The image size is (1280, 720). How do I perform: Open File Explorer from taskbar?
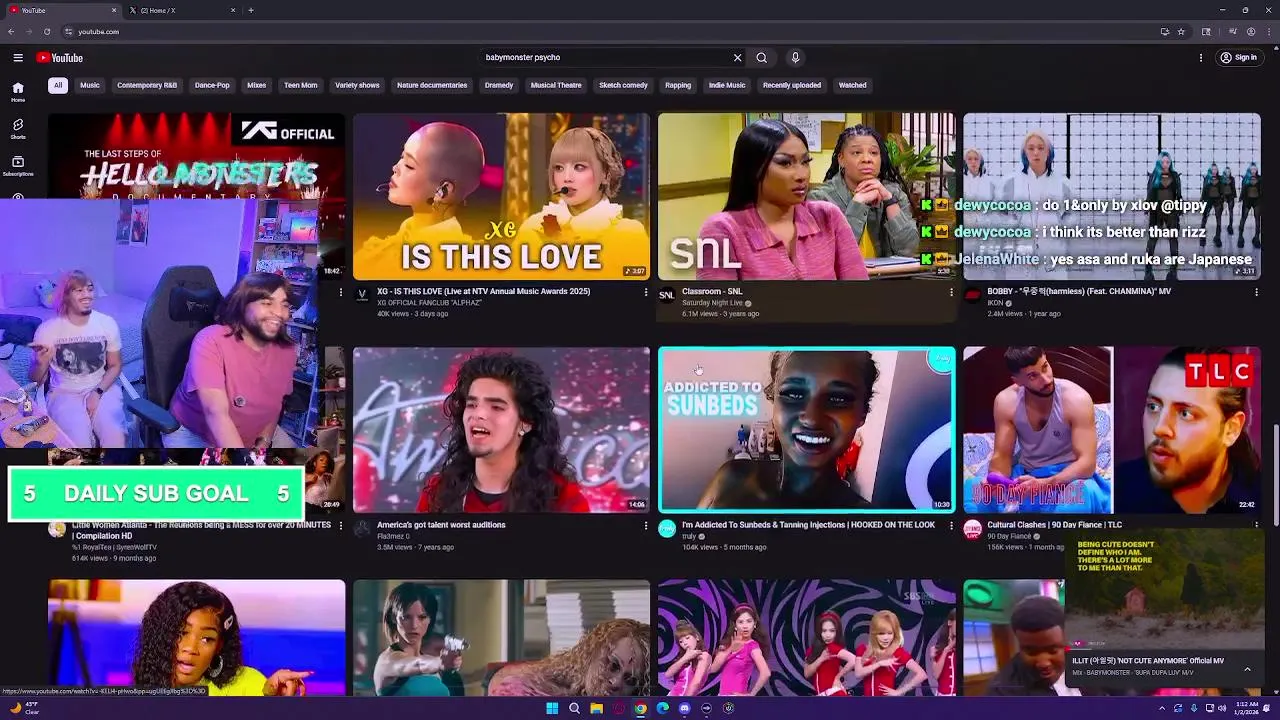click(596, 708)
